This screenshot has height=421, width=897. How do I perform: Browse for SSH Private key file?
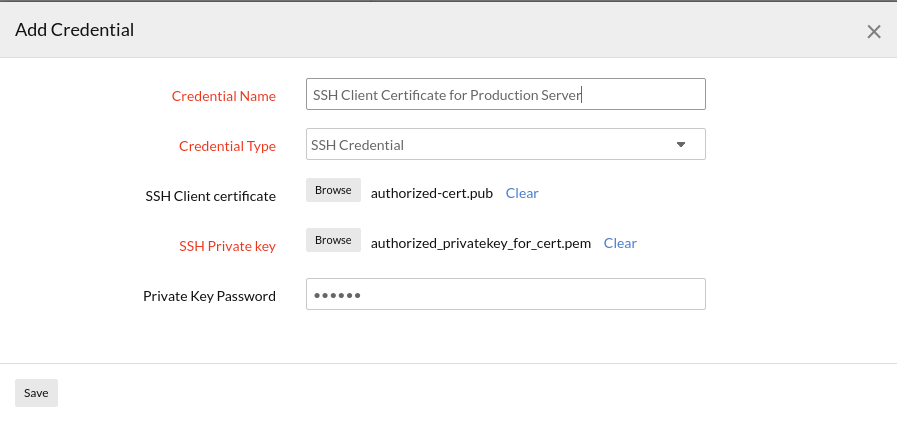click(x=333, y=241)
